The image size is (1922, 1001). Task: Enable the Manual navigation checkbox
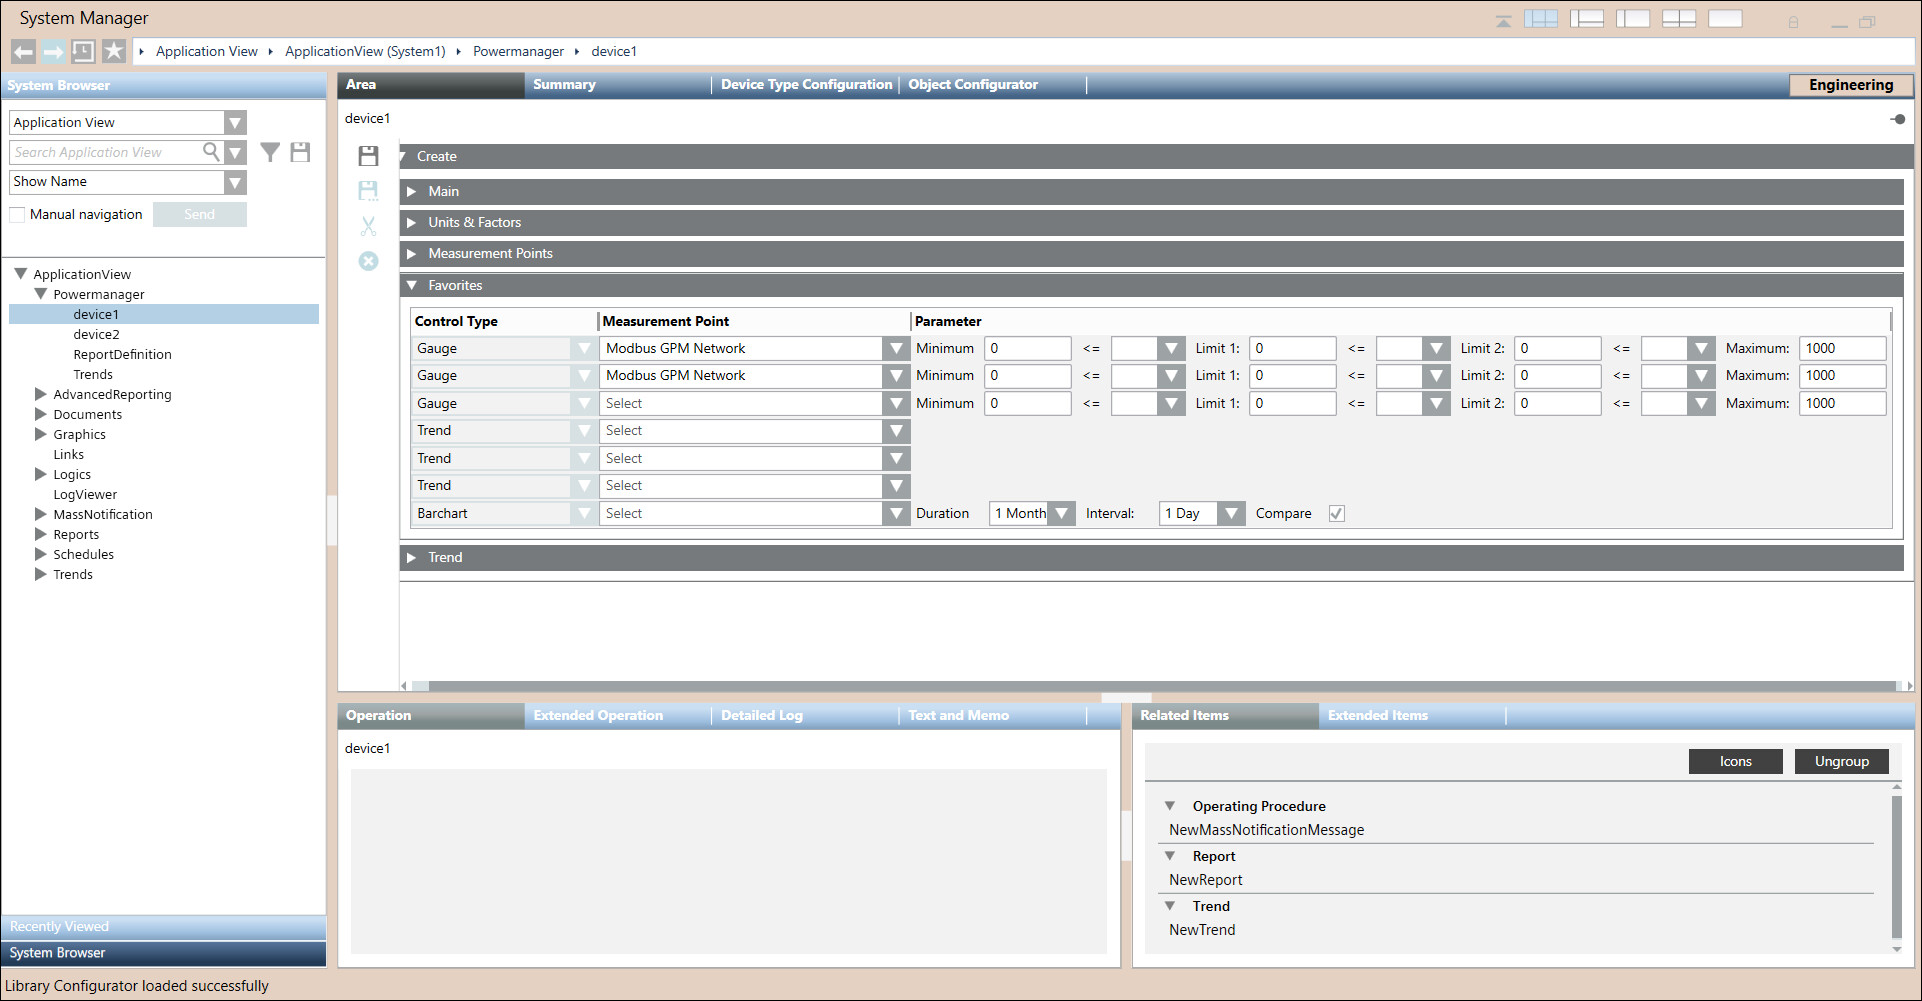click(x=17, y=215)
